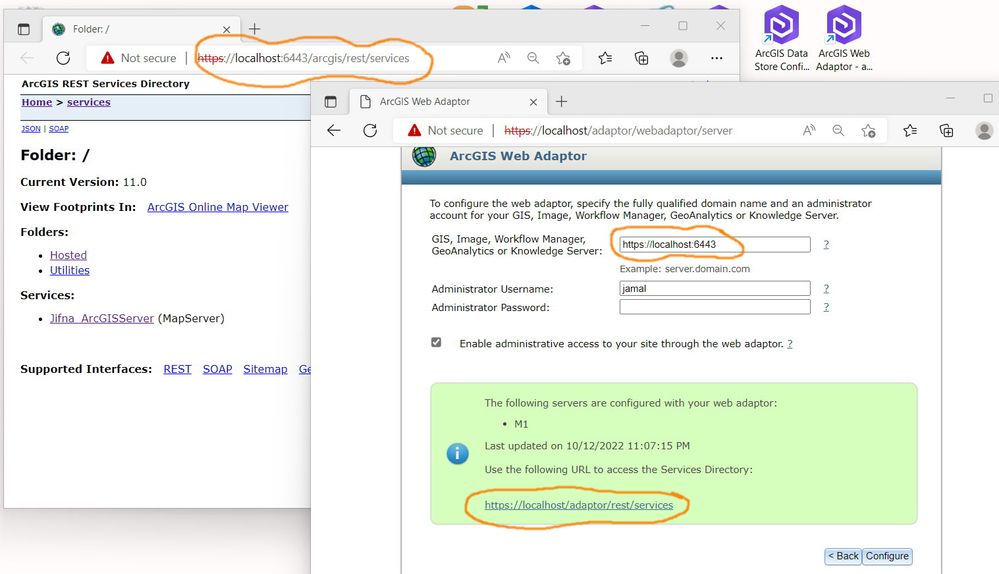Screen dimensions: 999x574
Task: Click the Configure button
Action: point(887,556)
